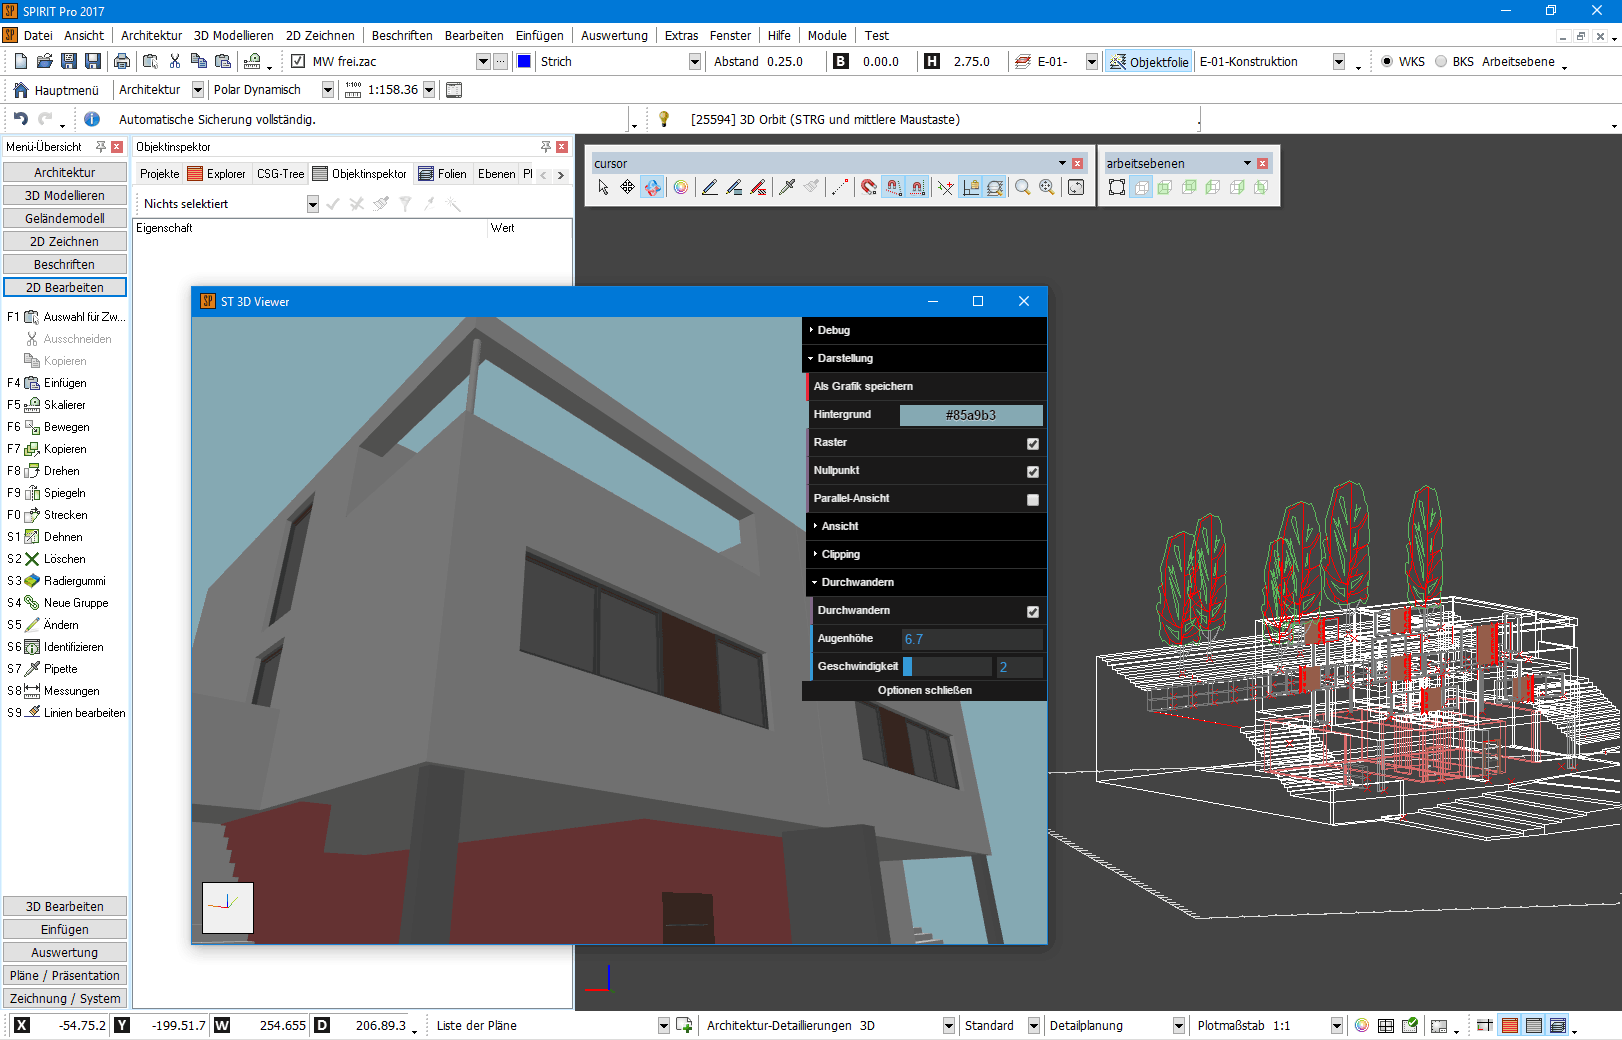Click the Hintergrund color swatch #85a9b3
The image size is (1622, 1040).
[x=971, y=415]
